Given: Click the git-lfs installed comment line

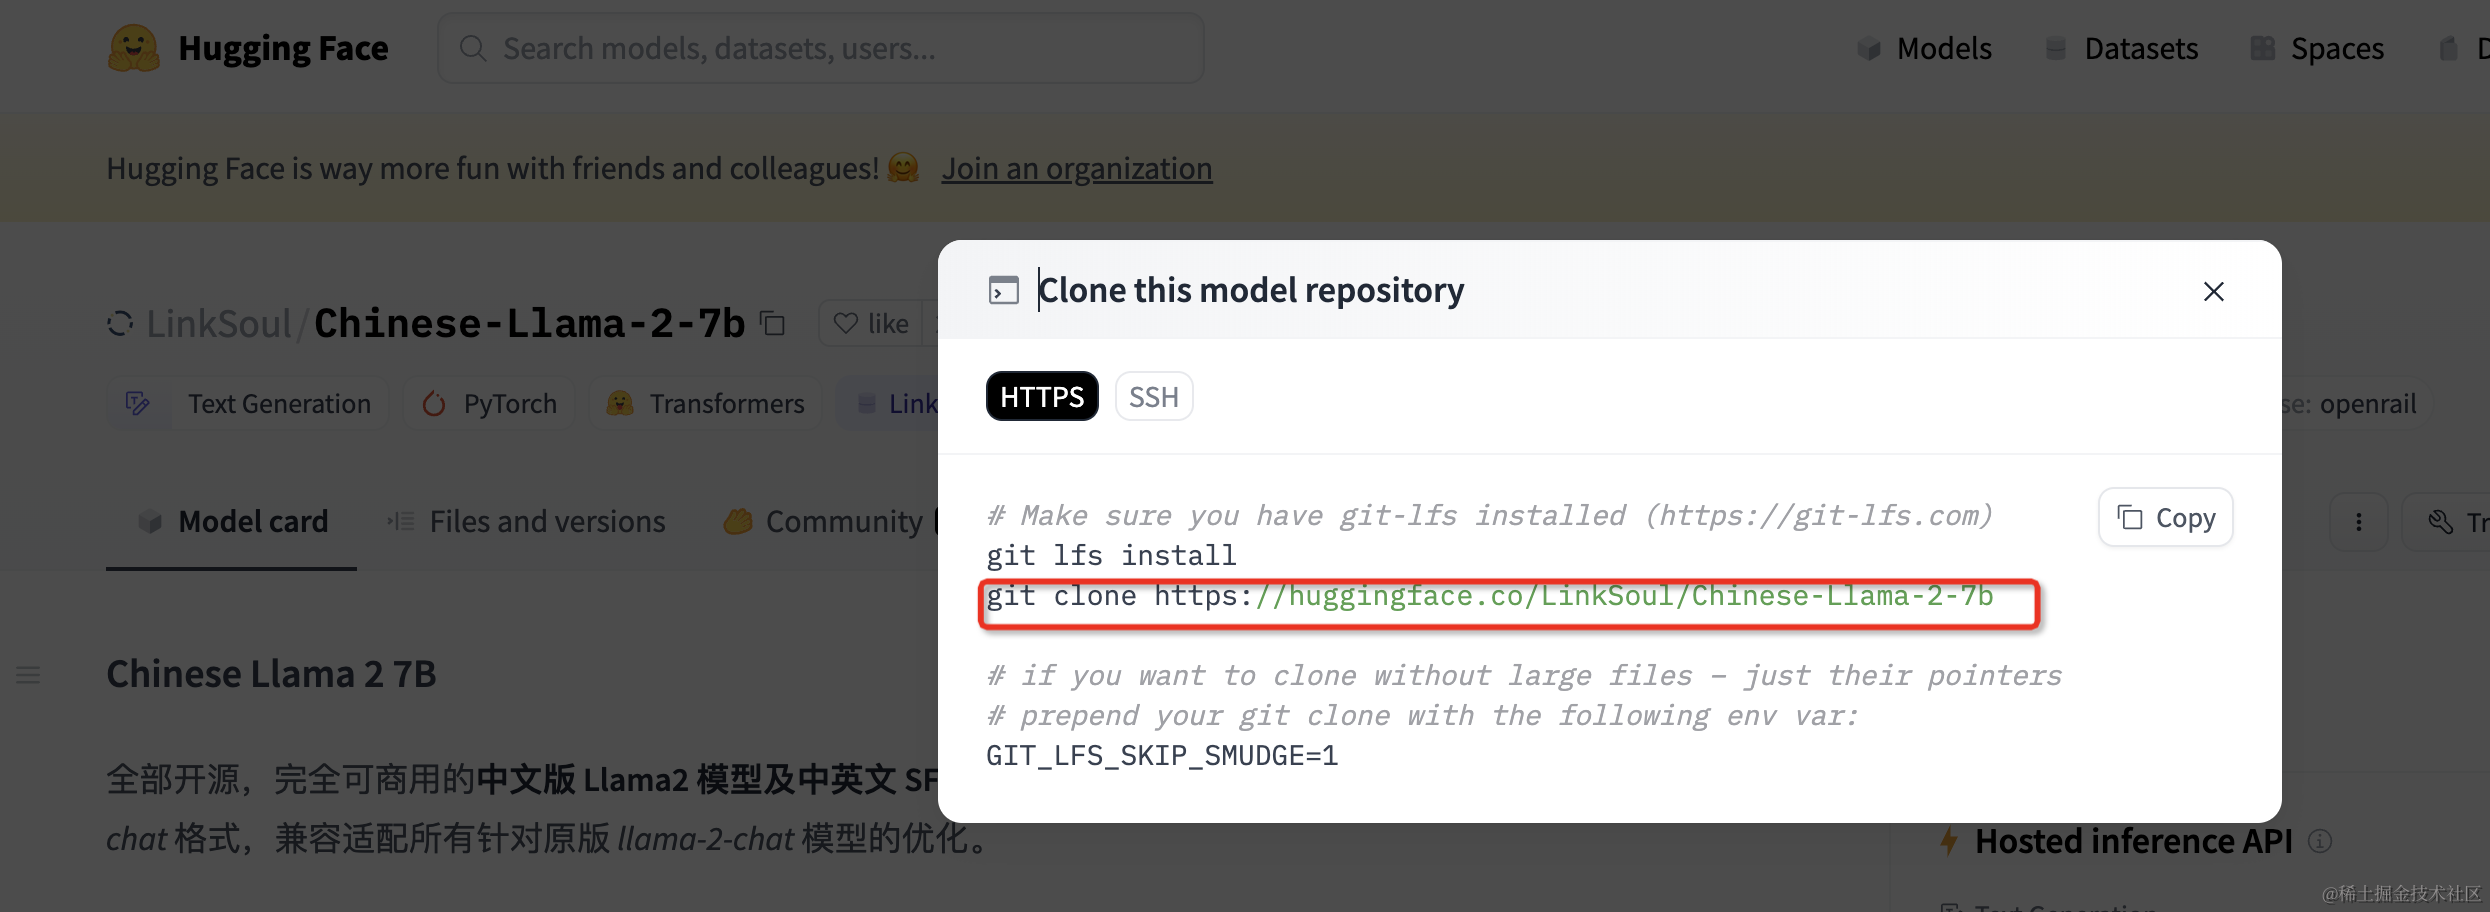Looking at the screenshot, I should (x=1490, y=515).
